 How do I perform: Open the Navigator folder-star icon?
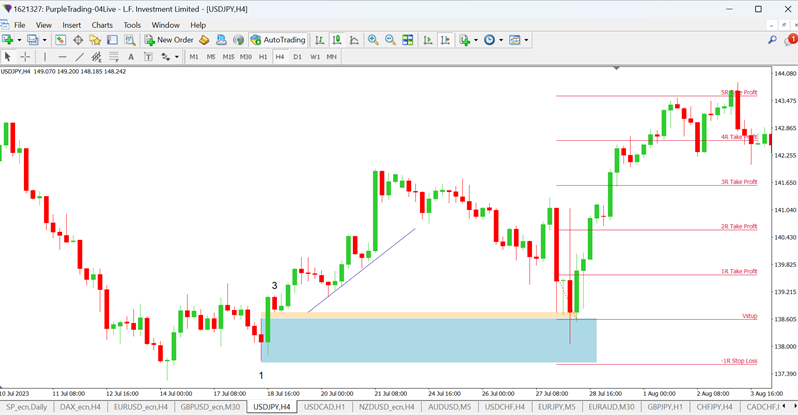click(x=95, y=40)
